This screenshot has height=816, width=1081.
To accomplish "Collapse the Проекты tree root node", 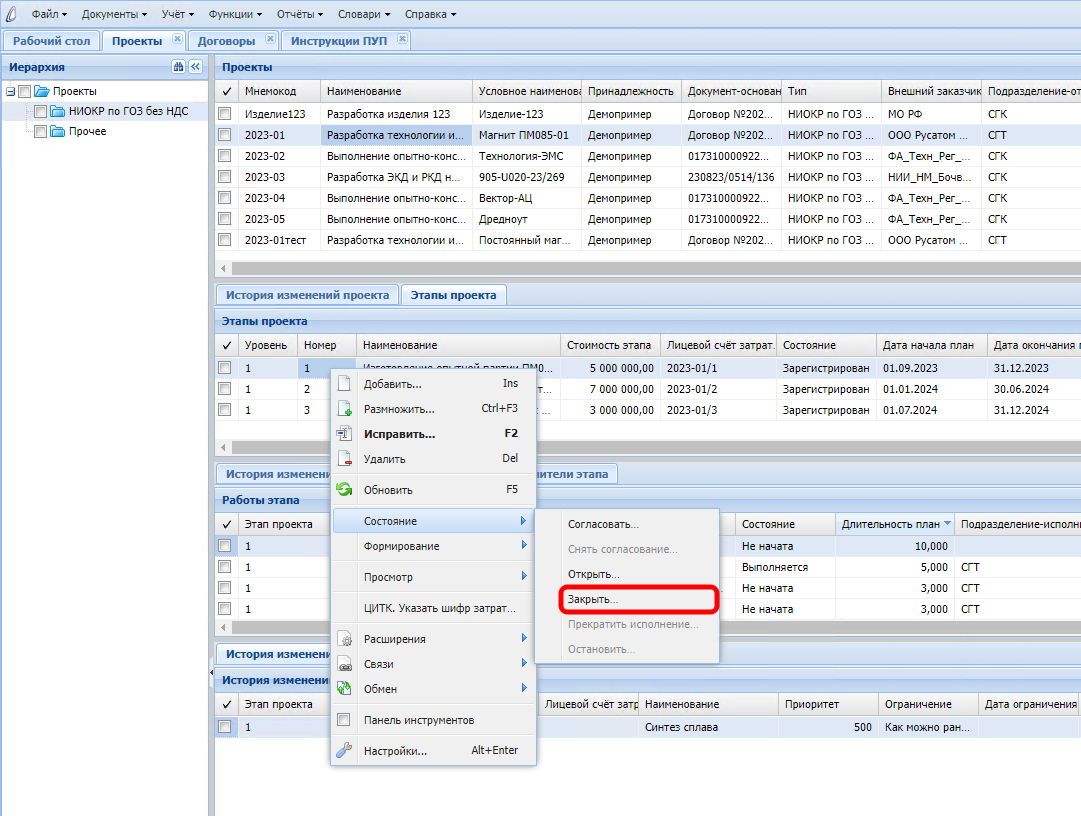I will (x=10, y=91).
